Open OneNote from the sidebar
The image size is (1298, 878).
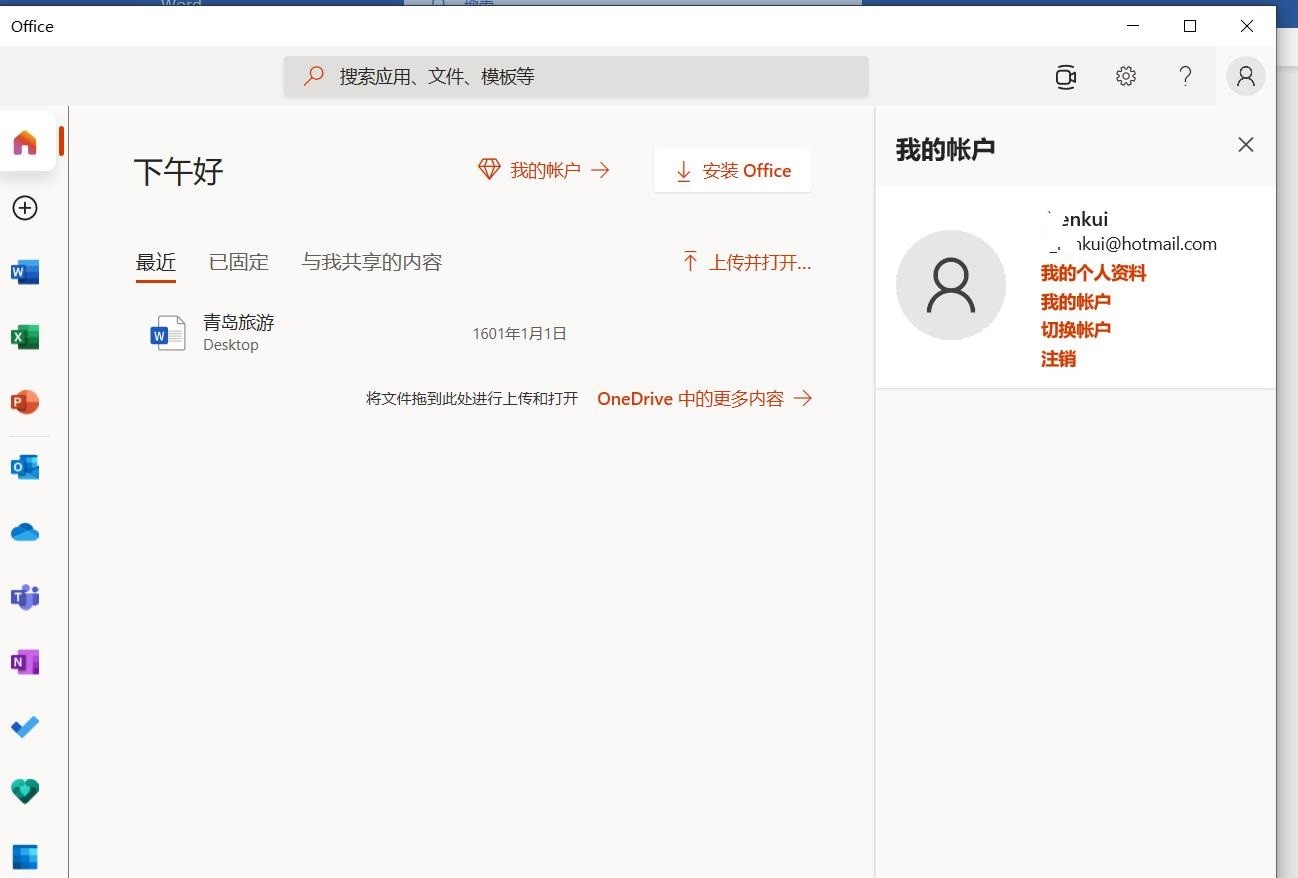tap(25, 662)
